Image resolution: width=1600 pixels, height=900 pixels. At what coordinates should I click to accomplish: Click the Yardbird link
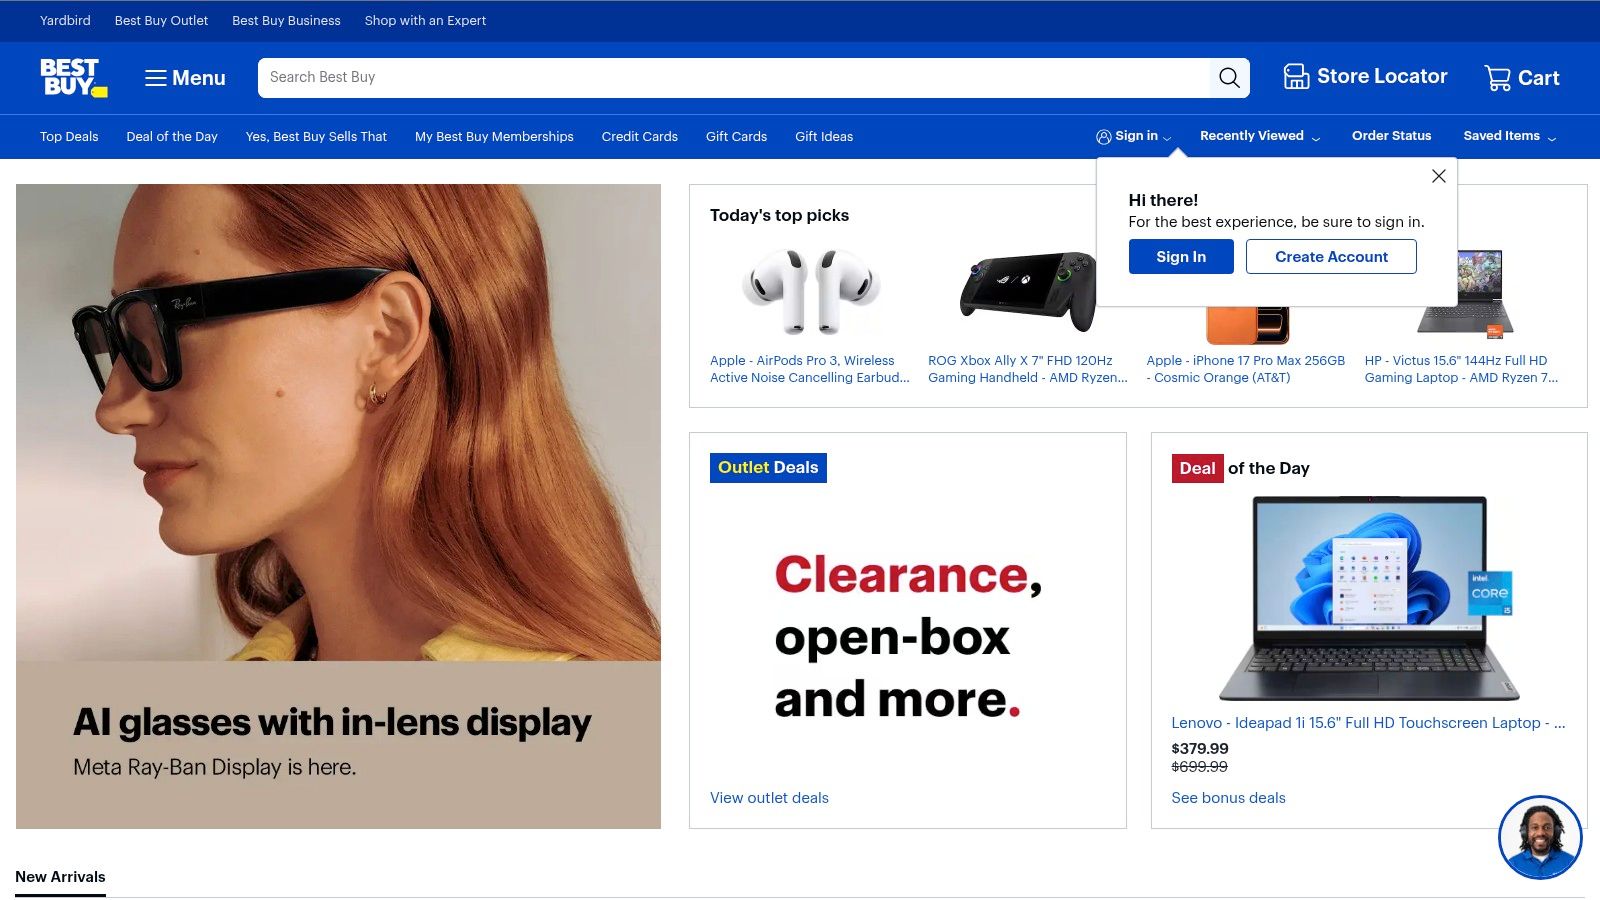pos(65,20)
